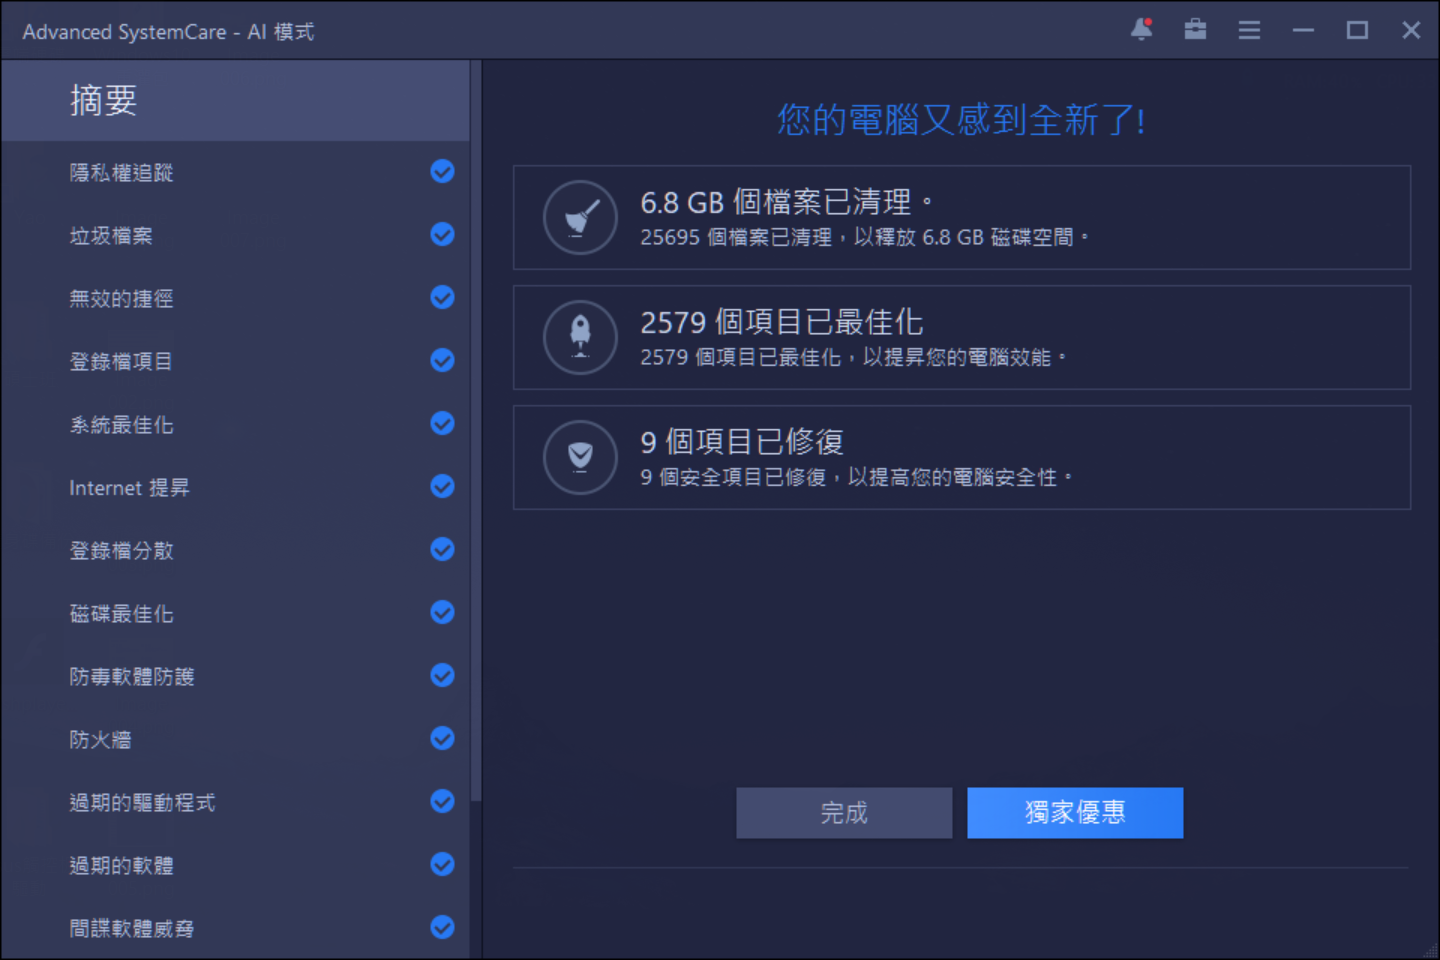1440x960 pixels.
Task: Click checkmark beside 隱私權追蹤
Action: tap(442, 172)
